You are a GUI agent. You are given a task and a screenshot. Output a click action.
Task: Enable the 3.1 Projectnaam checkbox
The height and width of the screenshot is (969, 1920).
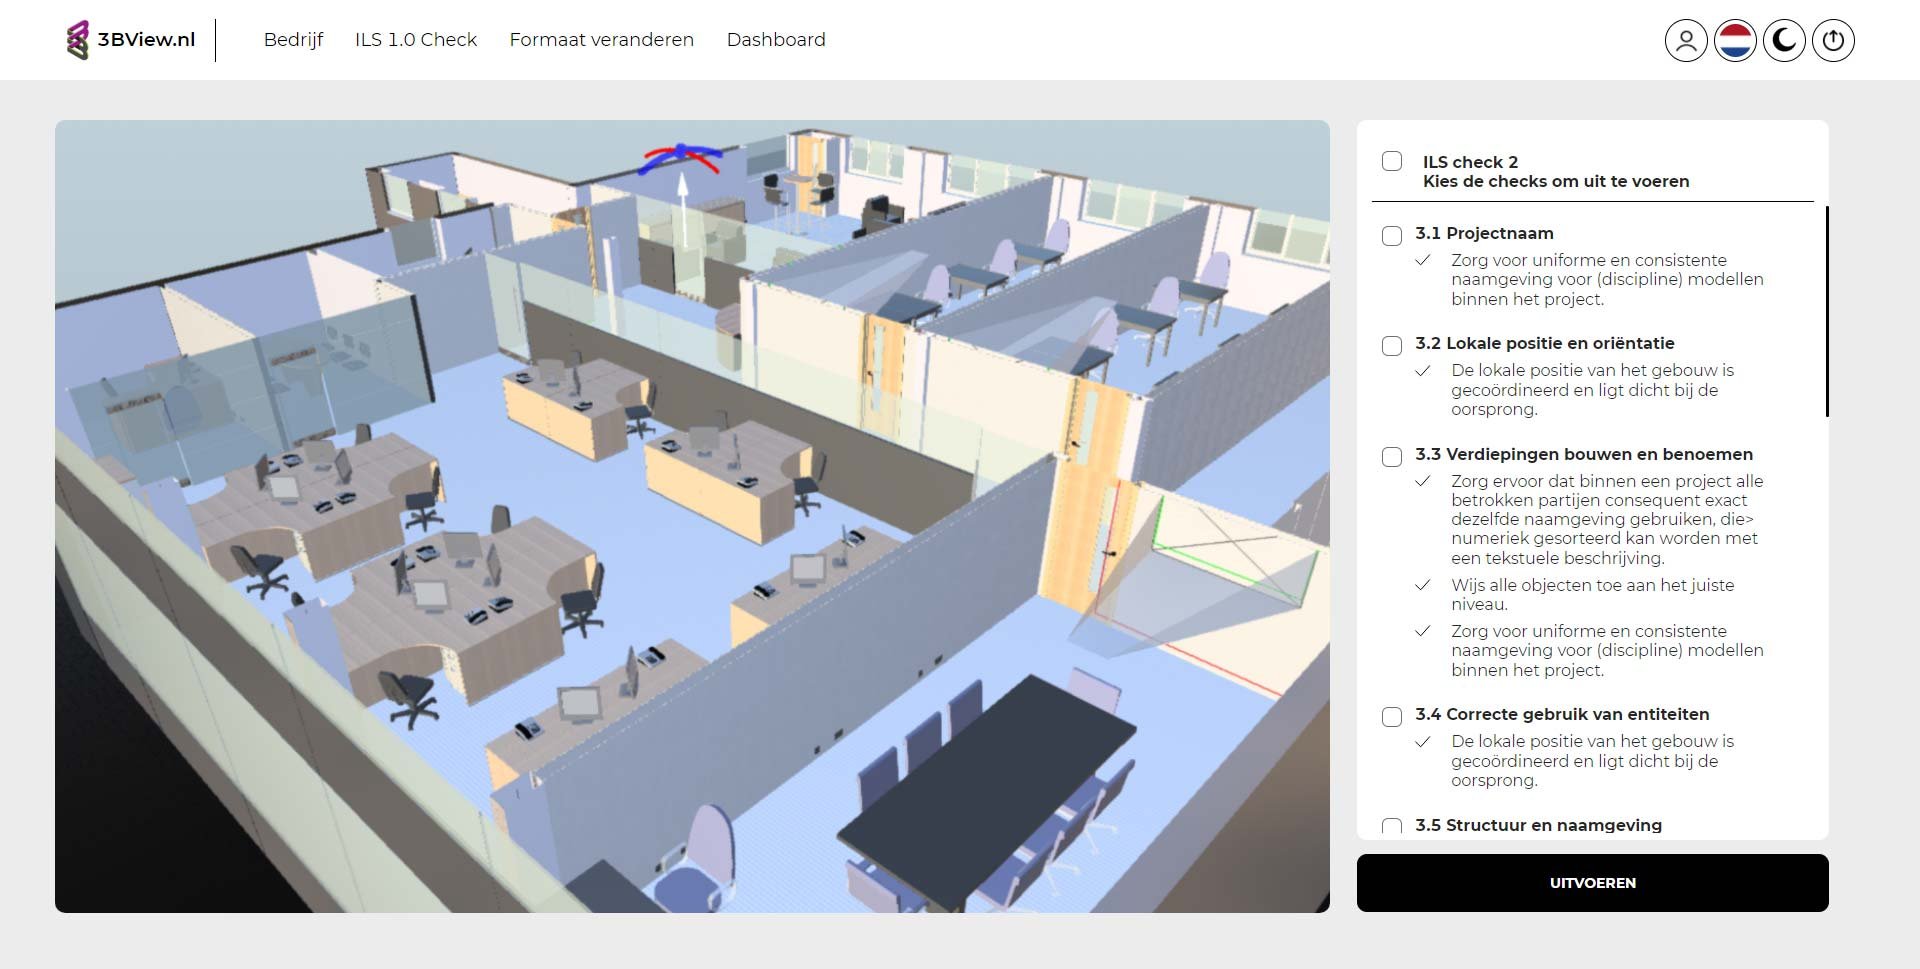(x=1391, y=236)
